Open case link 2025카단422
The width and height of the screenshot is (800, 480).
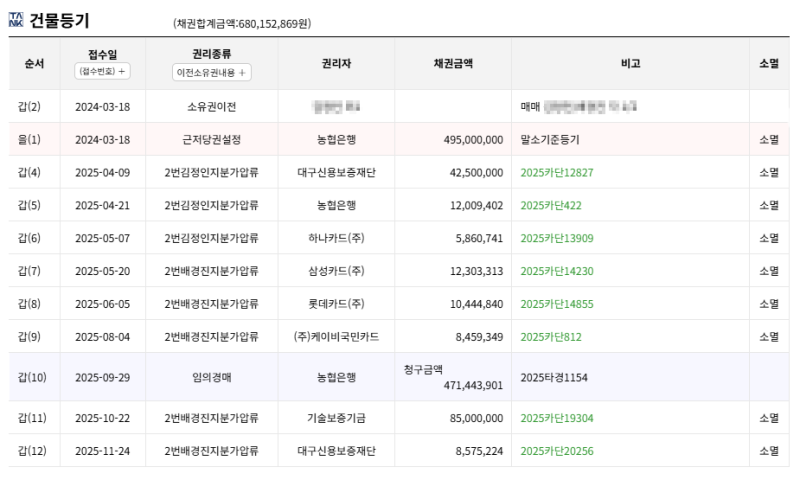point(551,205)
